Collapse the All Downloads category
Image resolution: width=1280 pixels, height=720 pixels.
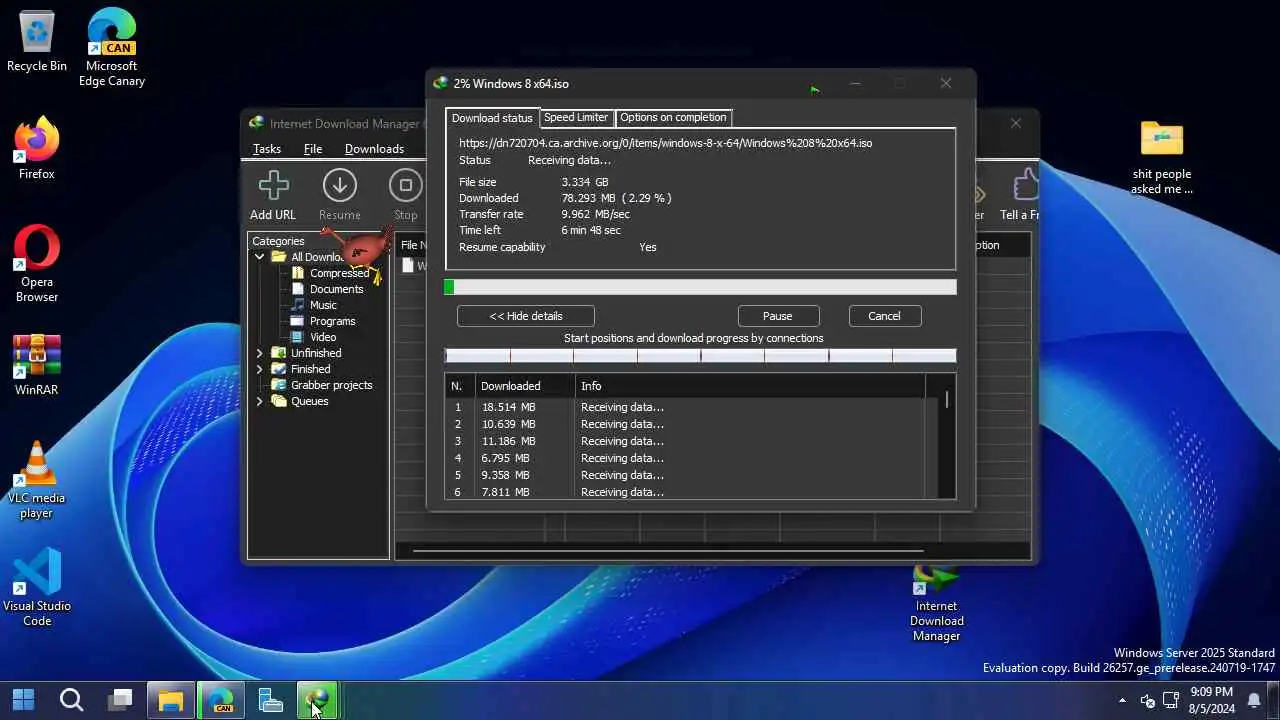(259, 257)
